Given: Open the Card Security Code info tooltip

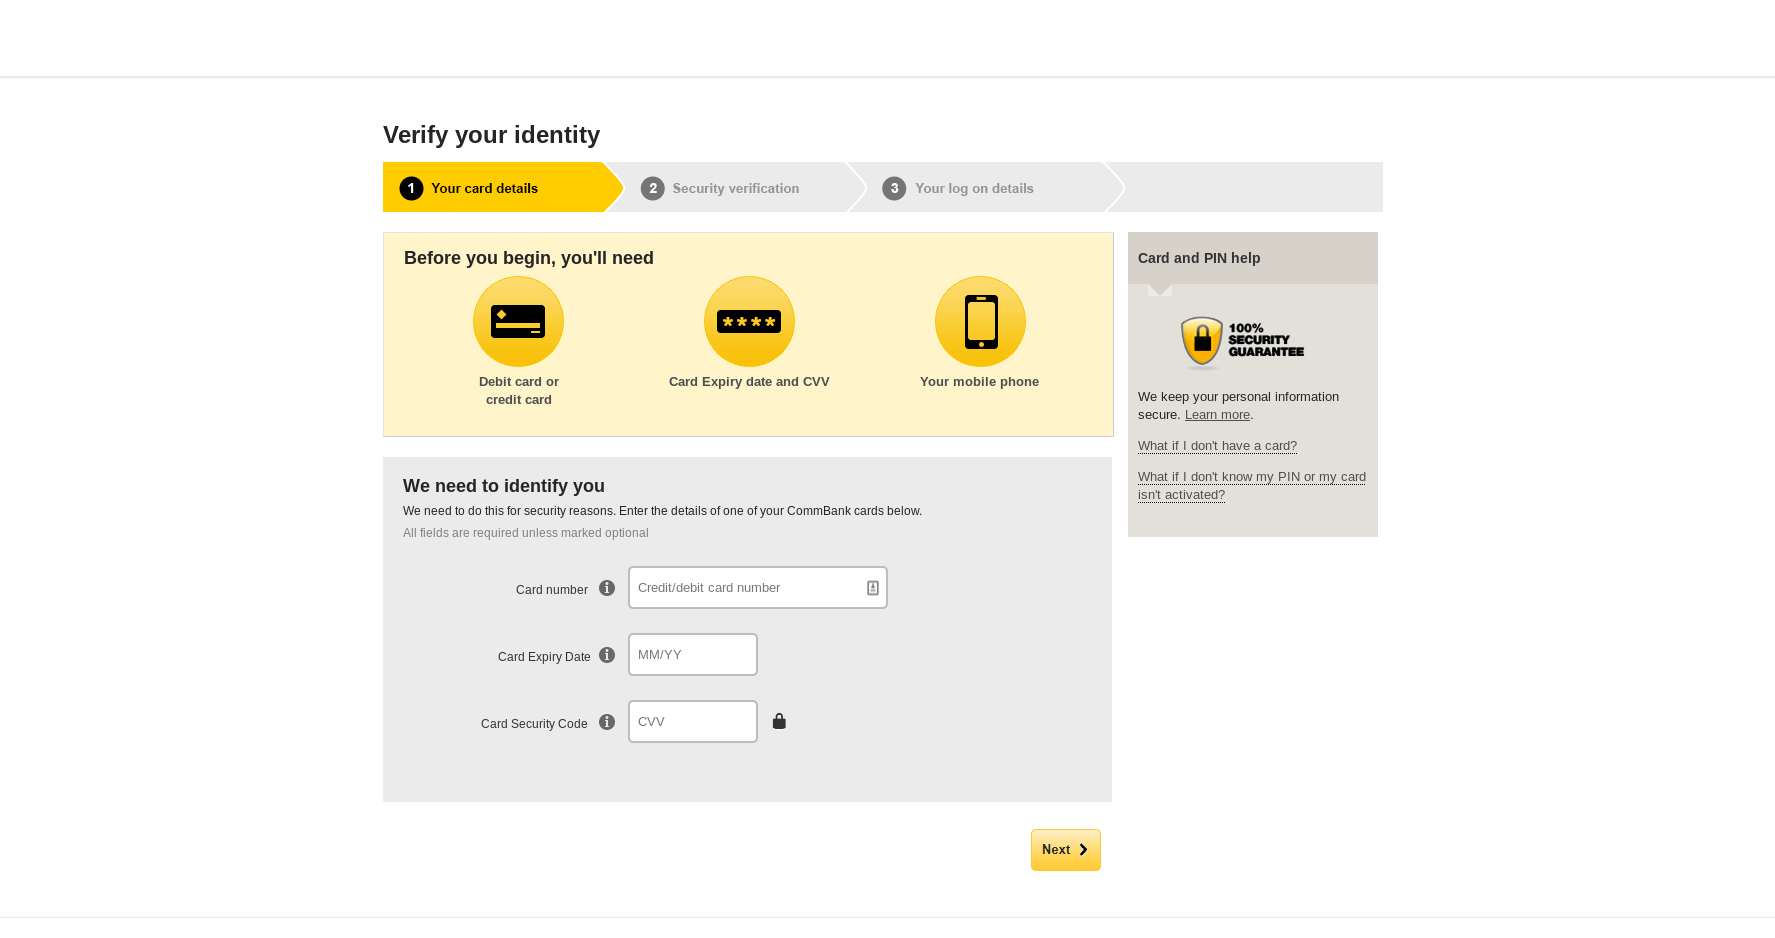Looking at the screenshot, I should [607, 721].
